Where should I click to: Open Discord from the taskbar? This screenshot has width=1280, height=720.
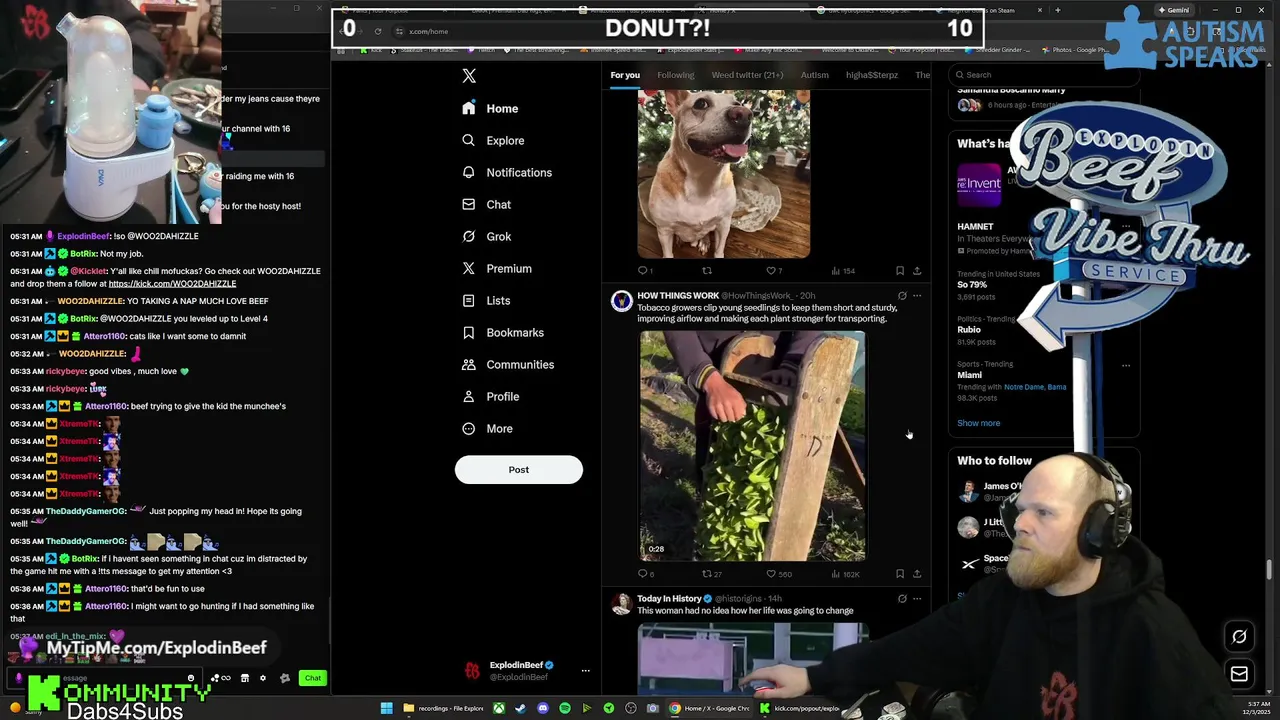pyautogui.click(x=543, y=708)
